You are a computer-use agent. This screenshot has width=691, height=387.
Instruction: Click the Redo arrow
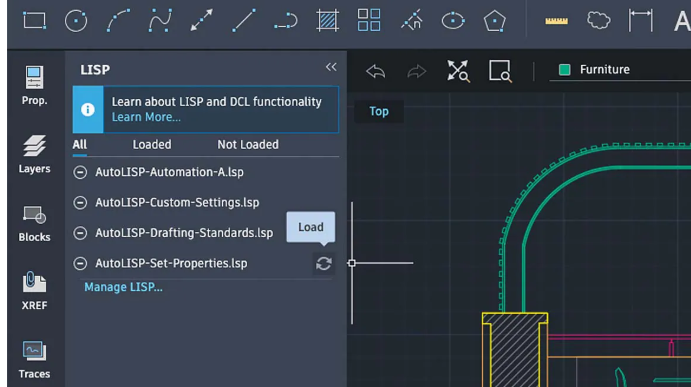[x=416, y=71]
